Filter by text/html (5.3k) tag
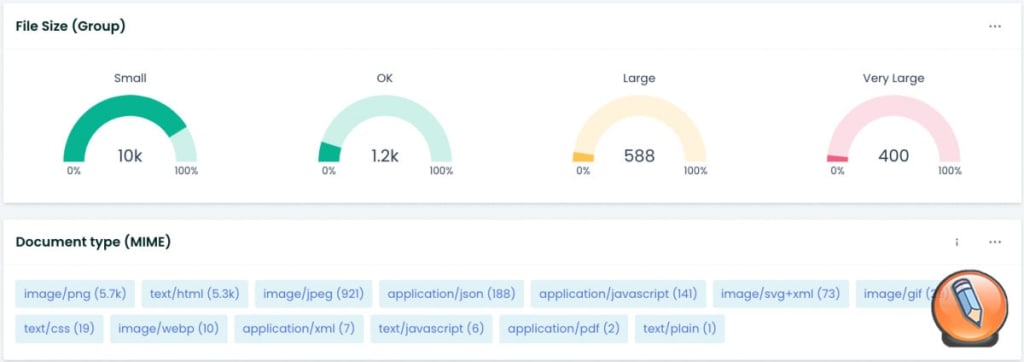 pos(195,294)
